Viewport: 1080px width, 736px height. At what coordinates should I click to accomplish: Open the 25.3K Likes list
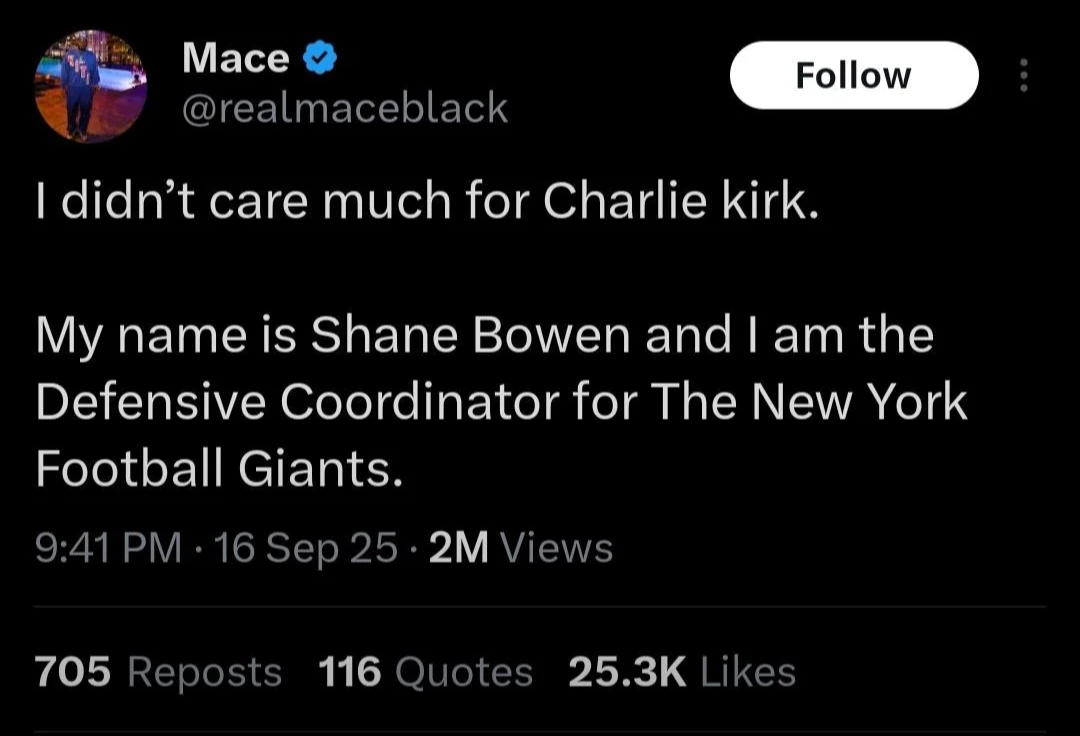tap(682, 672)
